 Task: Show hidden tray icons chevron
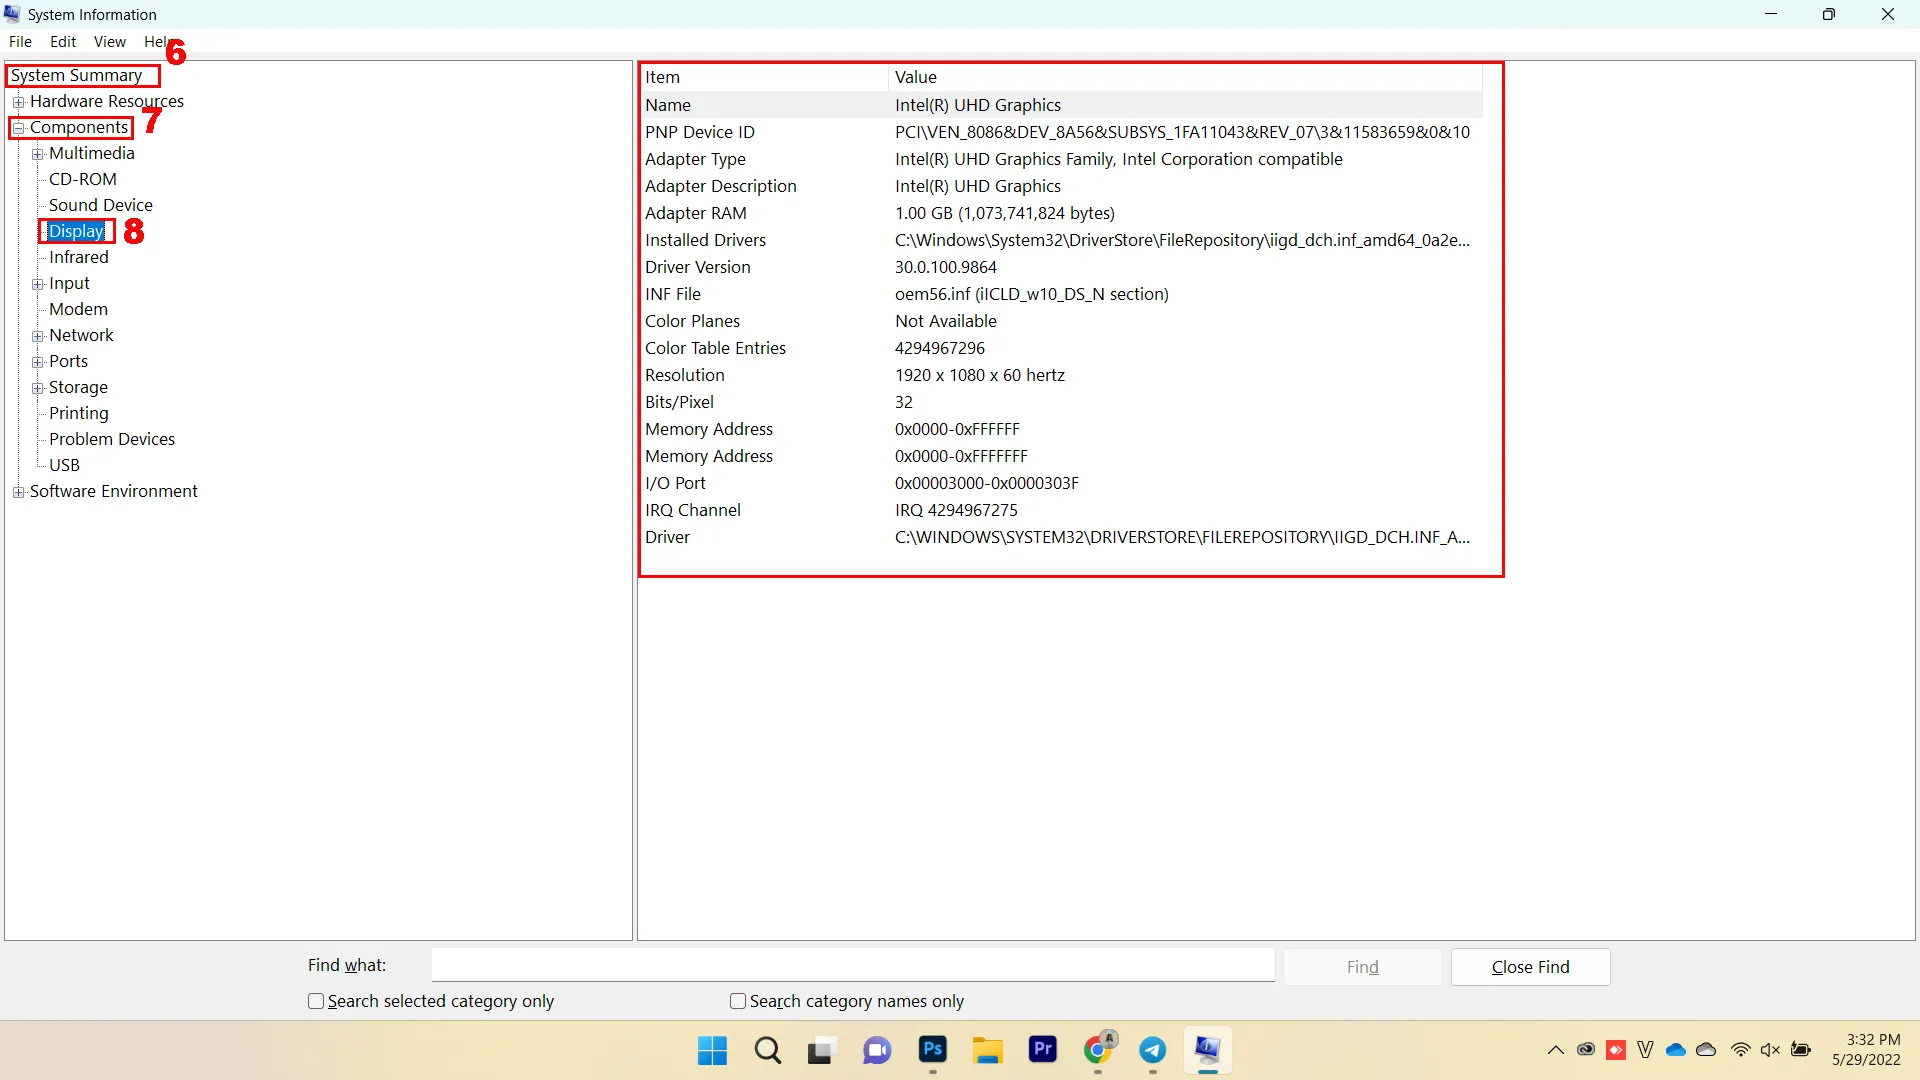tap(1555, 1050)
